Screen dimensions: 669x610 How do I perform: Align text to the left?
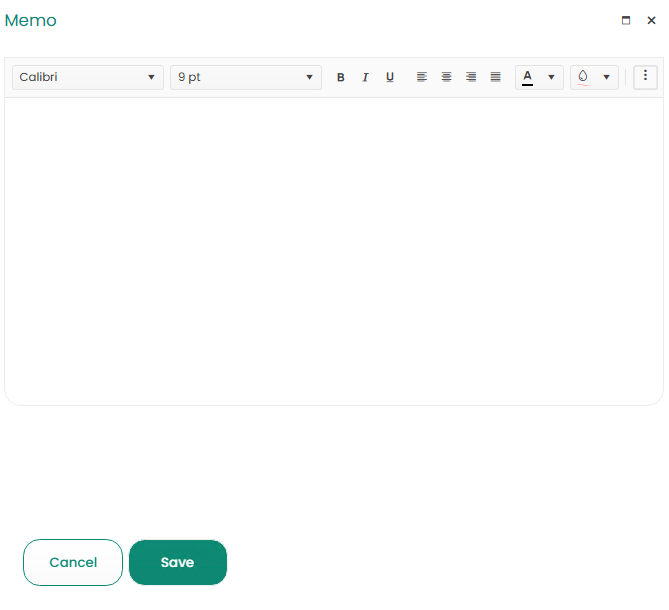422,77
